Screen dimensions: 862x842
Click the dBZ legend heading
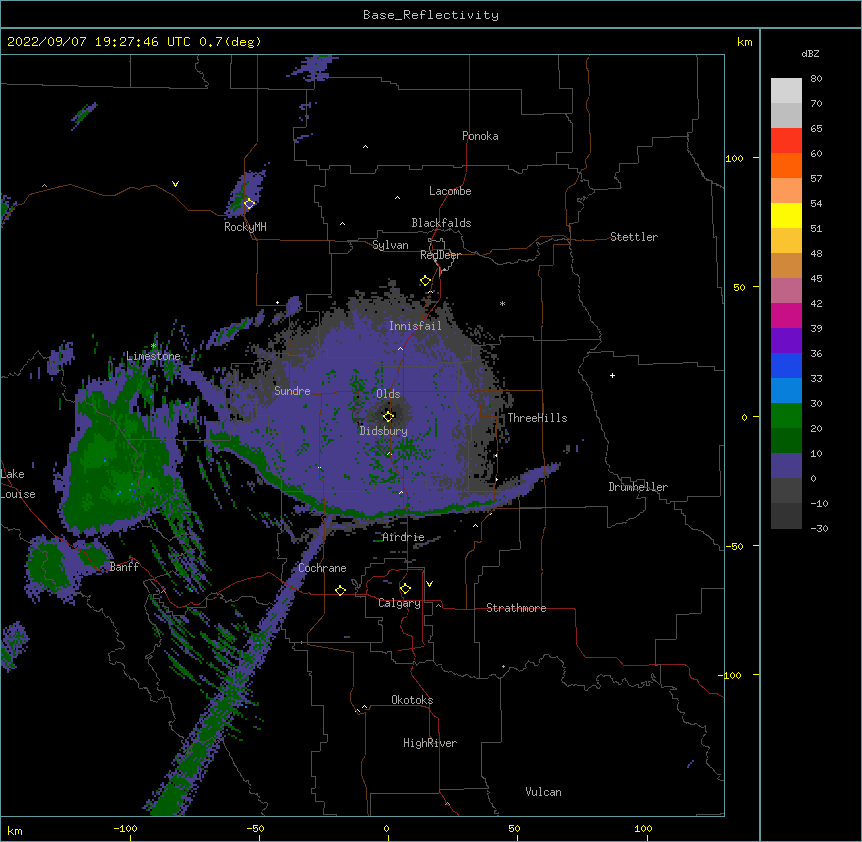click(810, 53)
